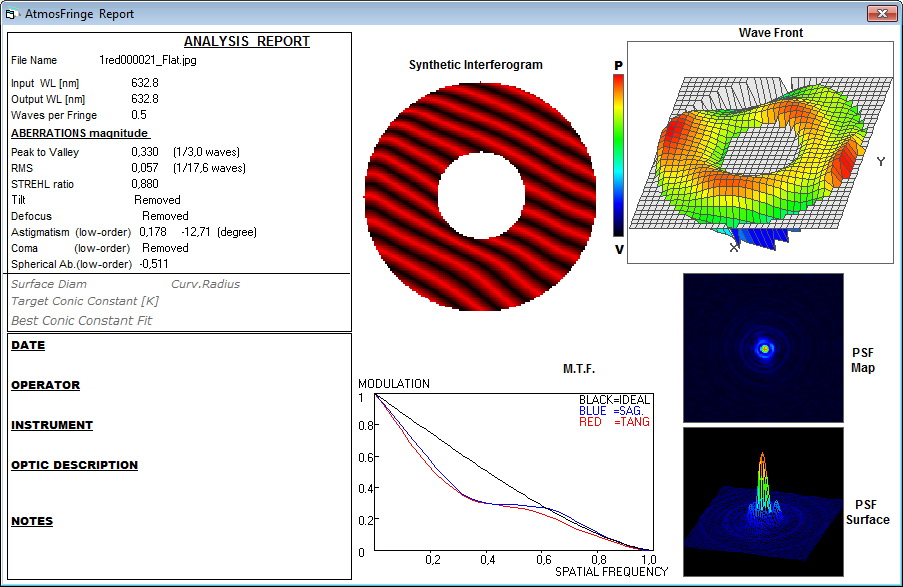The width and height of the screenshot is (903, 587).
Task: Click the (1/17,6 waves) RMS note
Action: point(209,168)
